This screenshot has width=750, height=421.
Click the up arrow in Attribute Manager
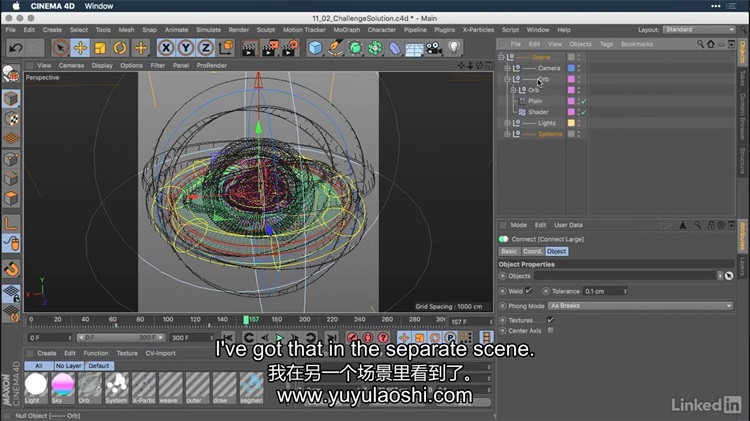click(x=683, y=225)
